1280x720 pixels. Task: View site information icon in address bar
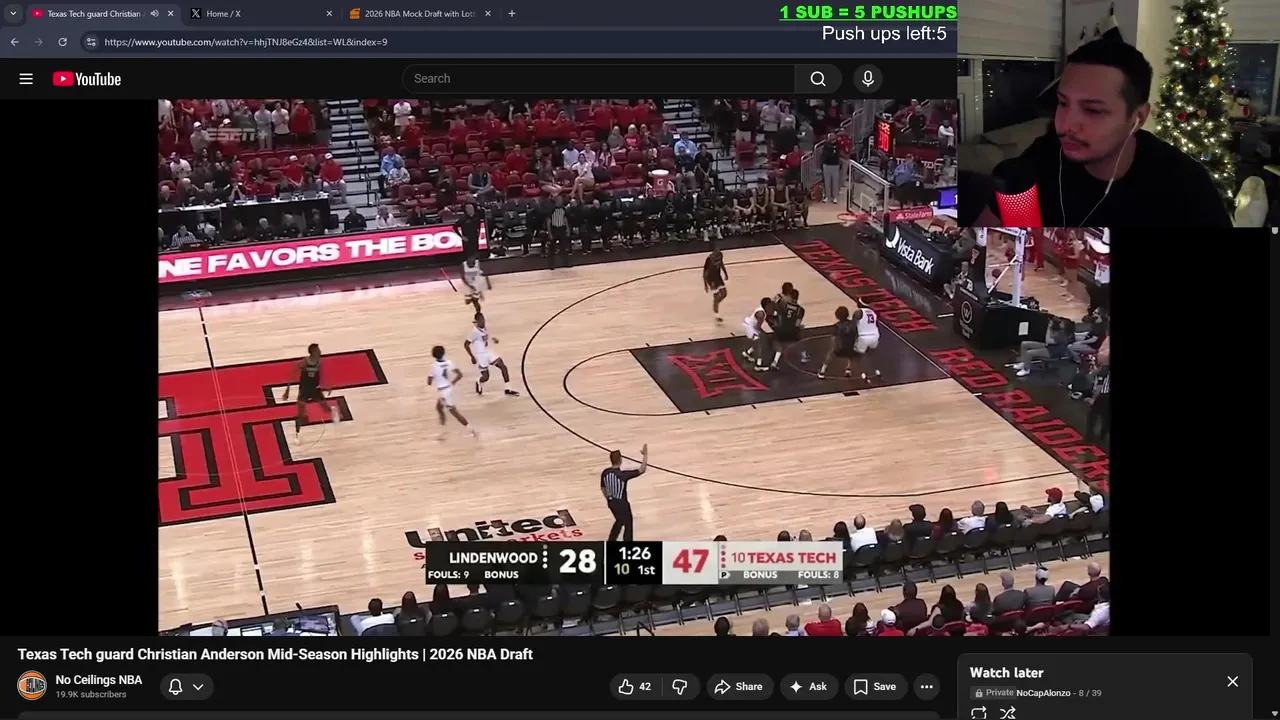[91, 42]
